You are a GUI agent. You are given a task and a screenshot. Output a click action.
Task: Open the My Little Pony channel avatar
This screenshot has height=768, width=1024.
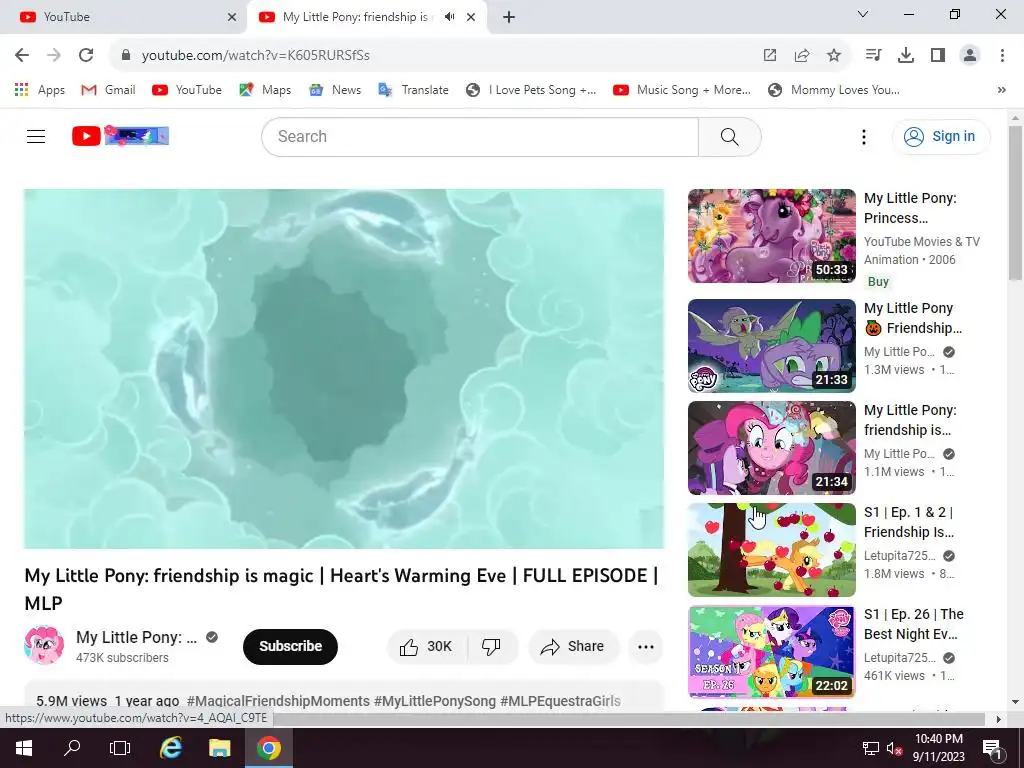[x=44, y=645]
